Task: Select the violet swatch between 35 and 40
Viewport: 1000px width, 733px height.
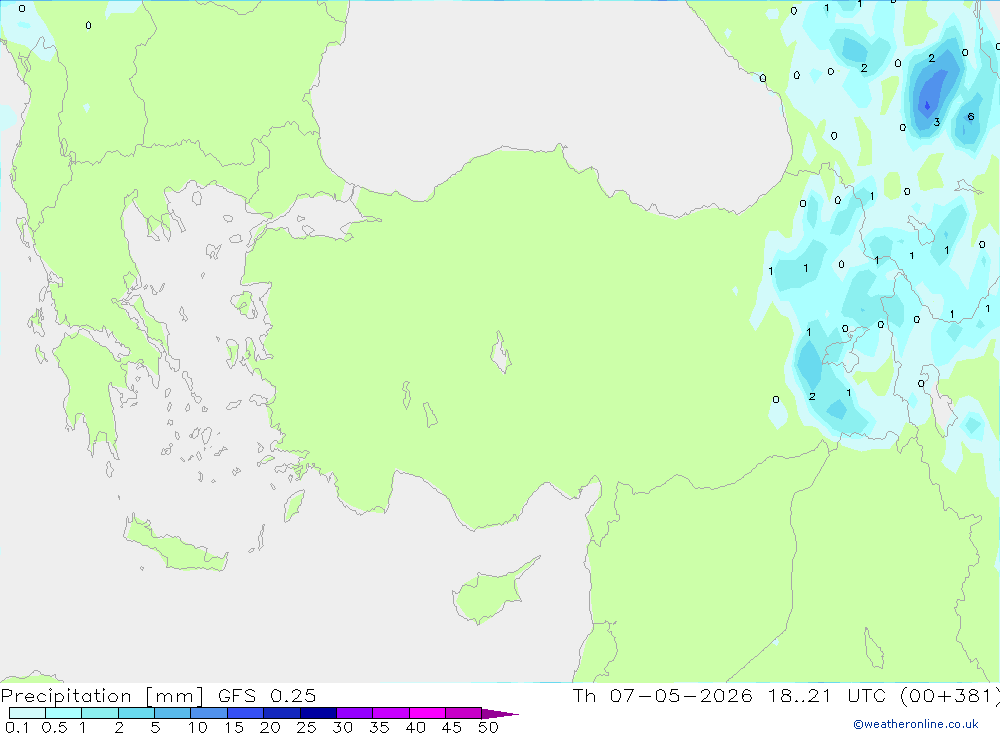Action: coord(391,713)
